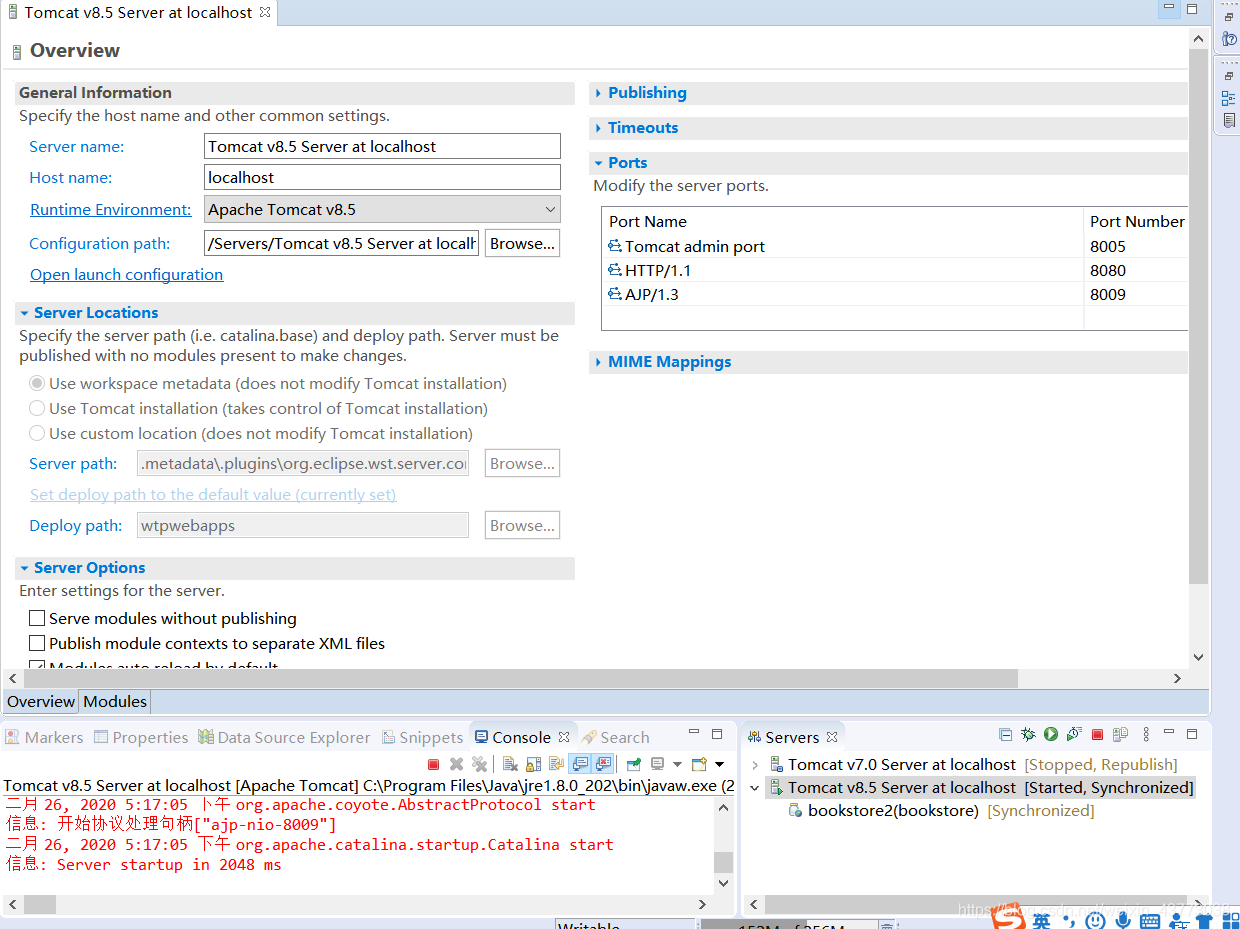1240x929 pixels.
Task: Terminate the process in the Console toolbar
Action: (x=433, y=764)
